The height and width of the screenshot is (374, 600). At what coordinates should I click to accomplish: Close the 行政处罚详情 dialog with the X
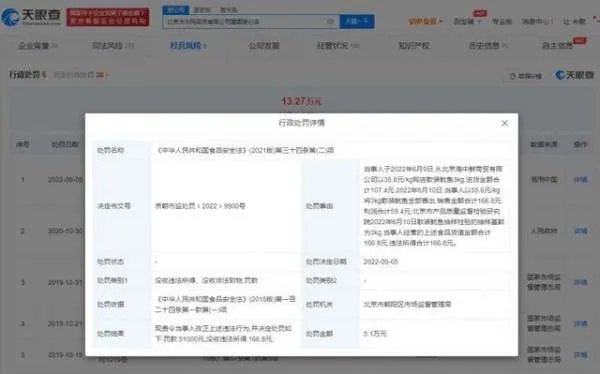point(504,123)
